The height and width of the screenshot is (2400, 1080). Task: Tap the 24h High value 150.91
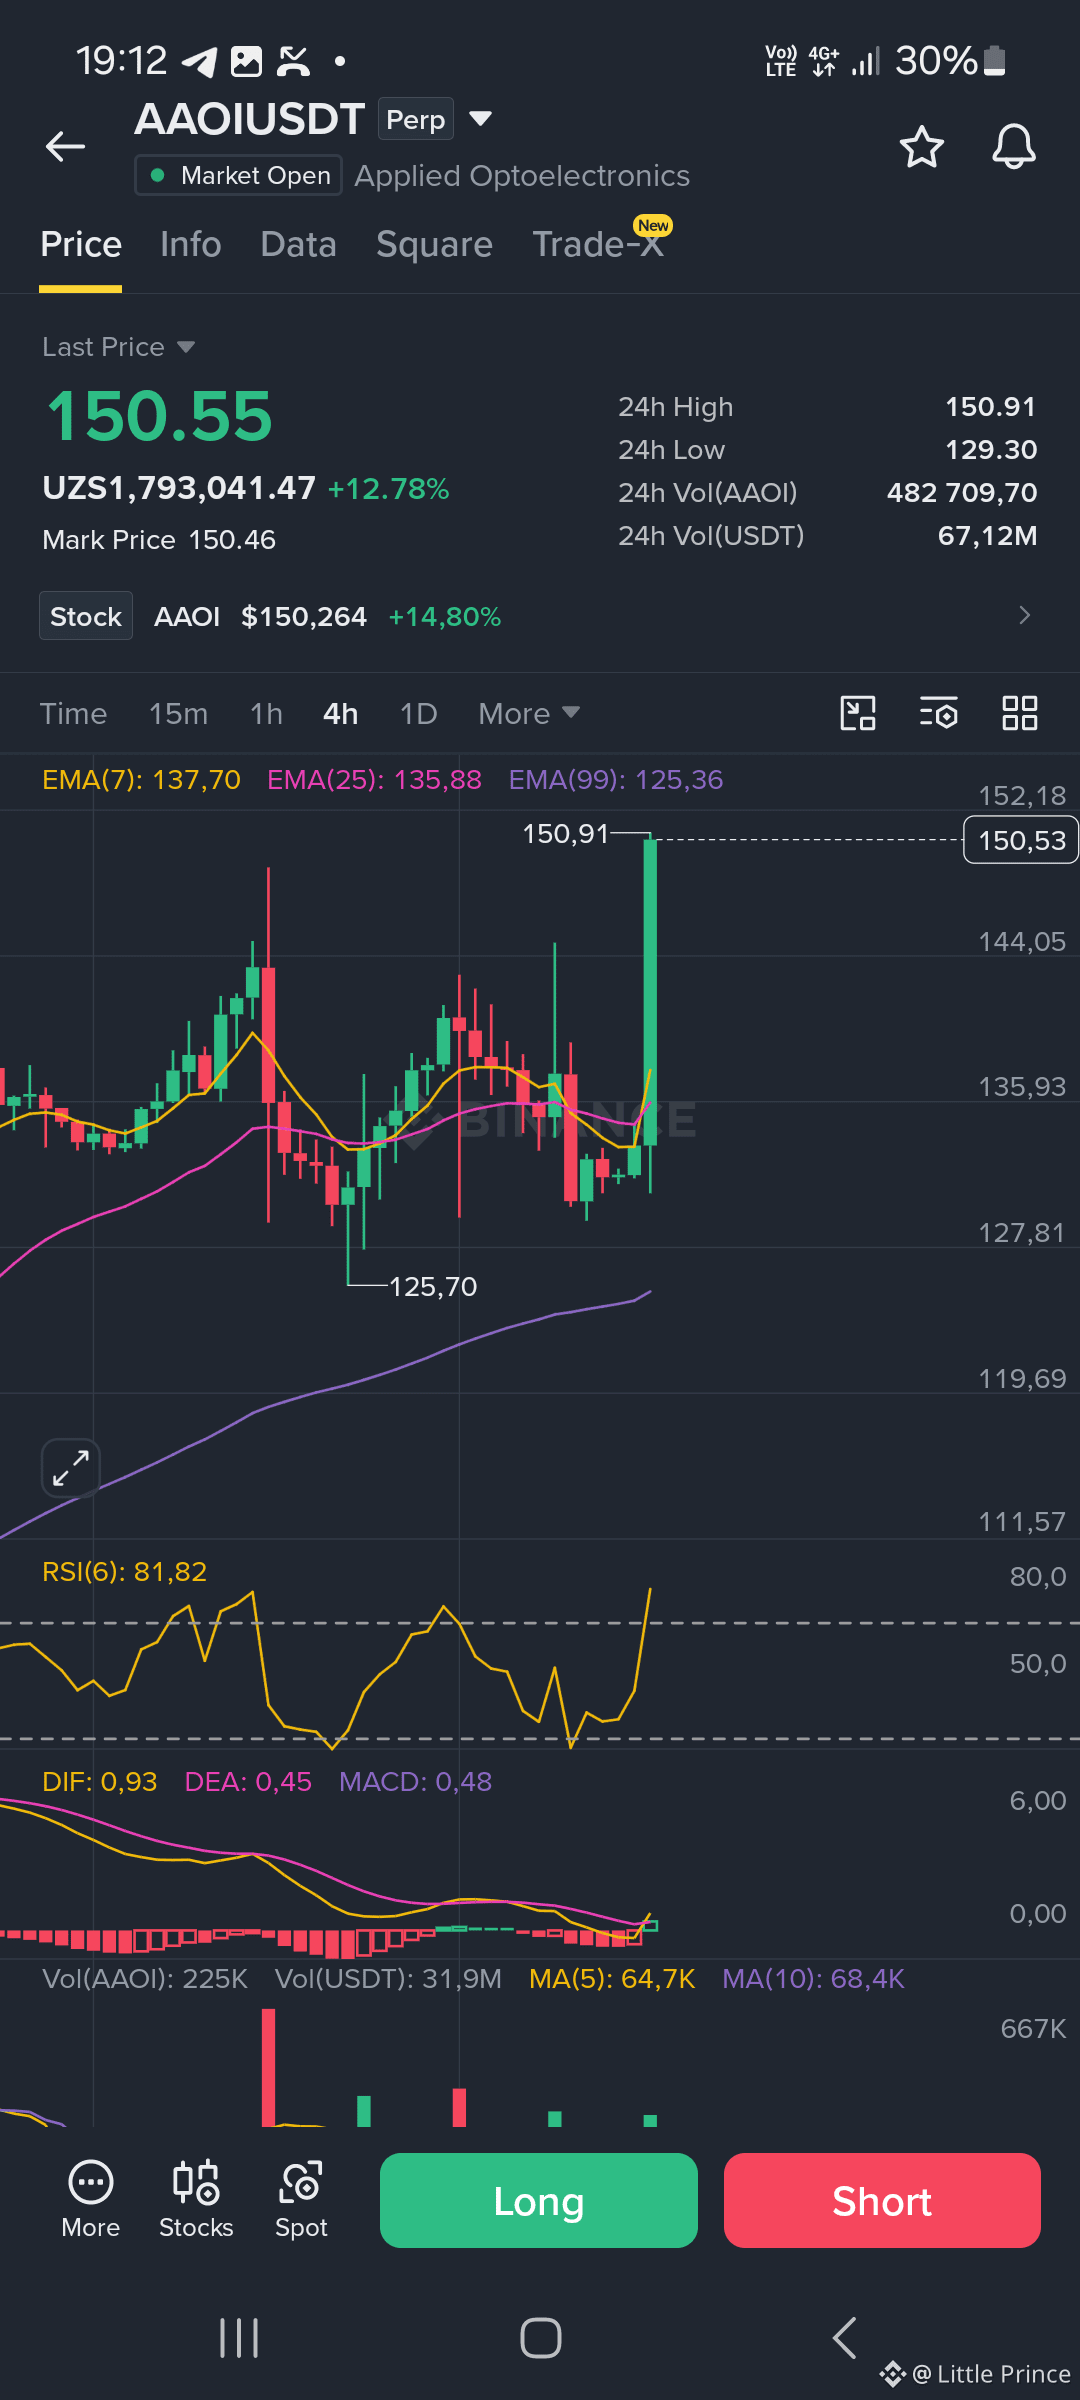(991, 406)
